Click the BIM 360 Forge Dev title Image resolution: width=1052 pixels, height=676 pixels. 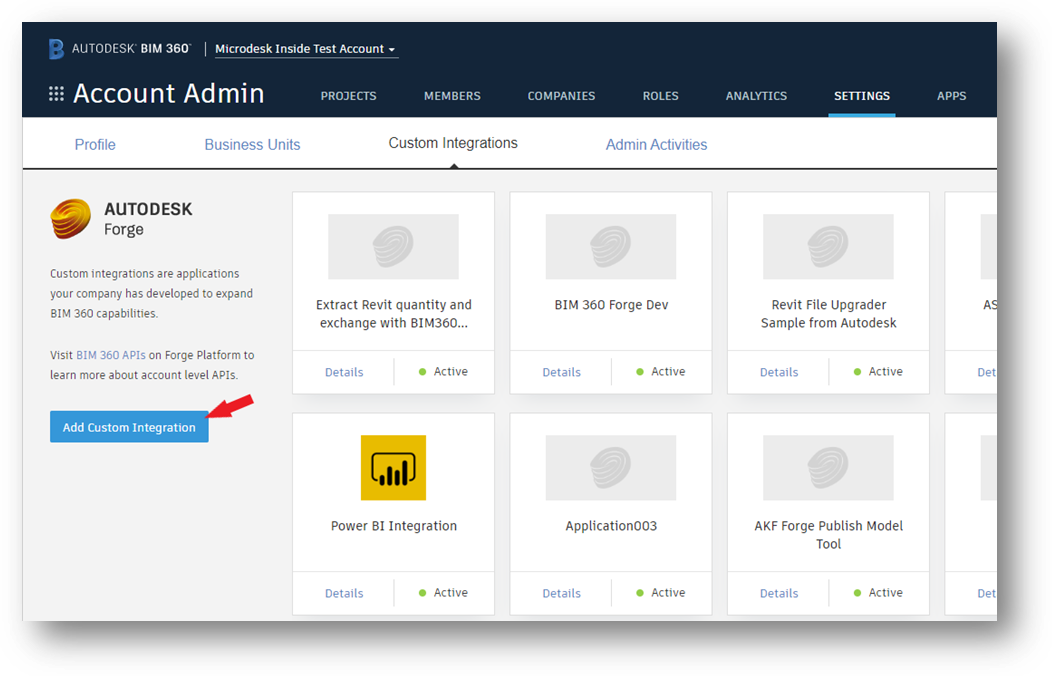click(611, 305)
